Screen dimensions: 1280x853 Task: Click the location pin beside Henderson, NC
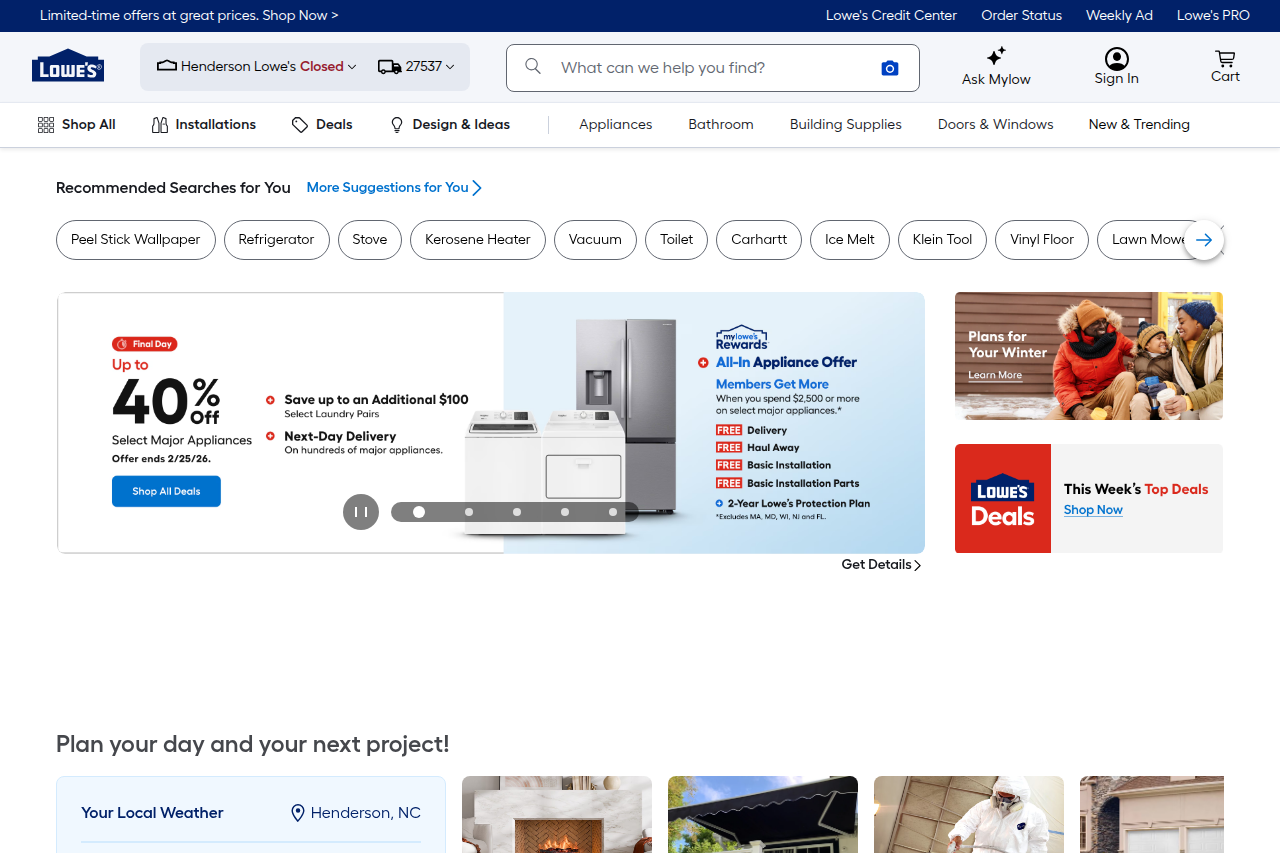(297, 813)
